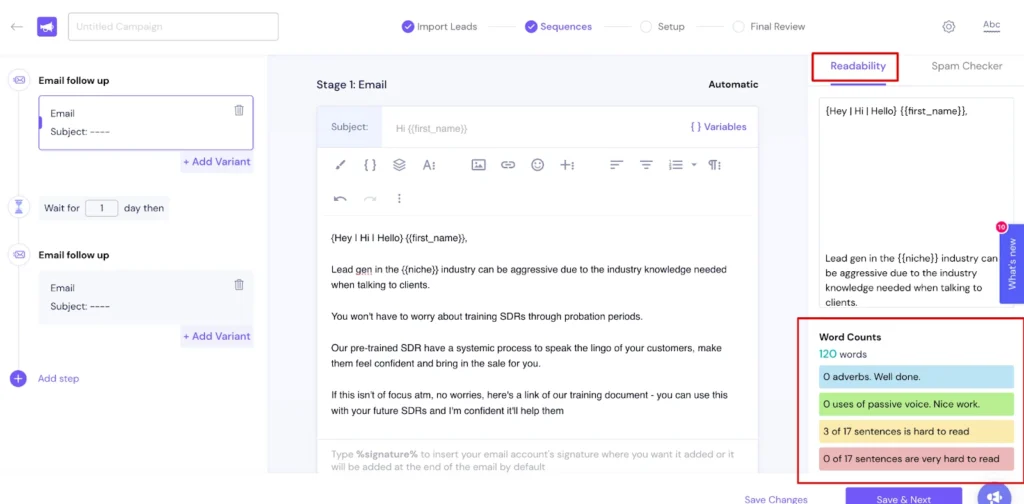Select the Import Leads step indicator
This screenshot has width=1024, height=504.
point(440,27)
